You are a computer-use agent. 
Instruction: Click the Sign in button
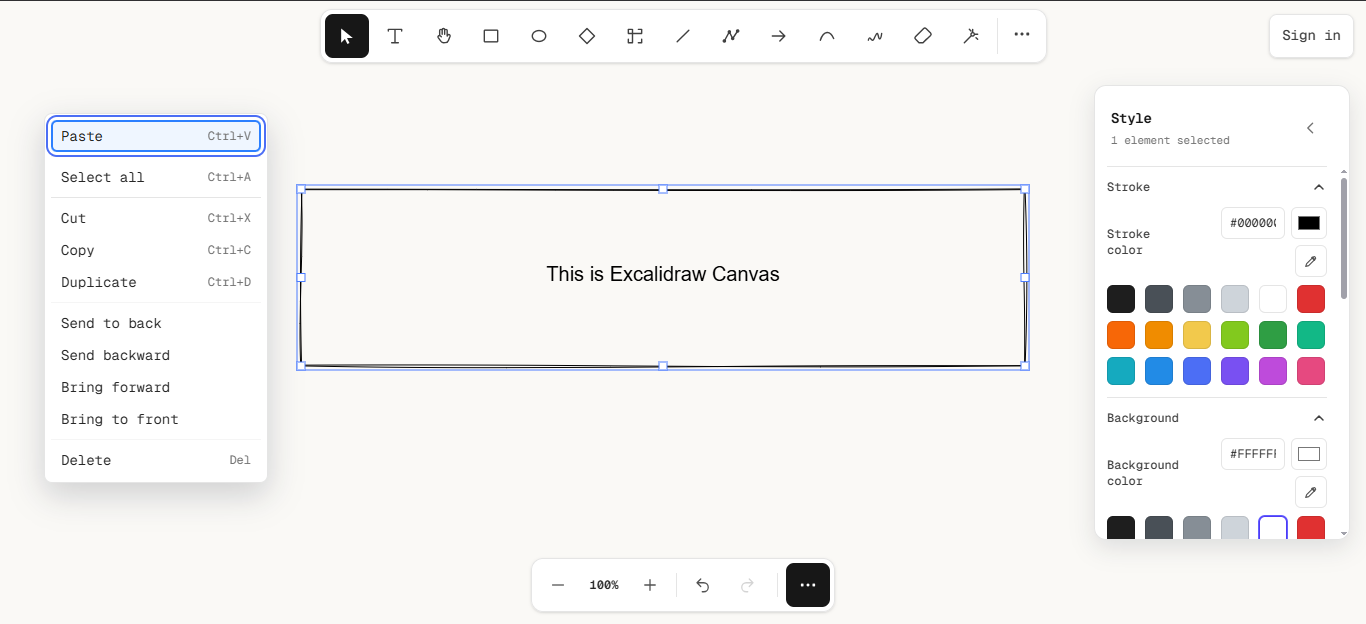(x=1311, y=36)
